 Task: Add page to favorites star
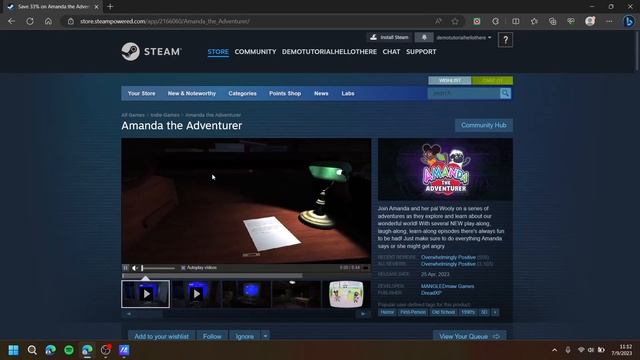(x=455, y=21)
